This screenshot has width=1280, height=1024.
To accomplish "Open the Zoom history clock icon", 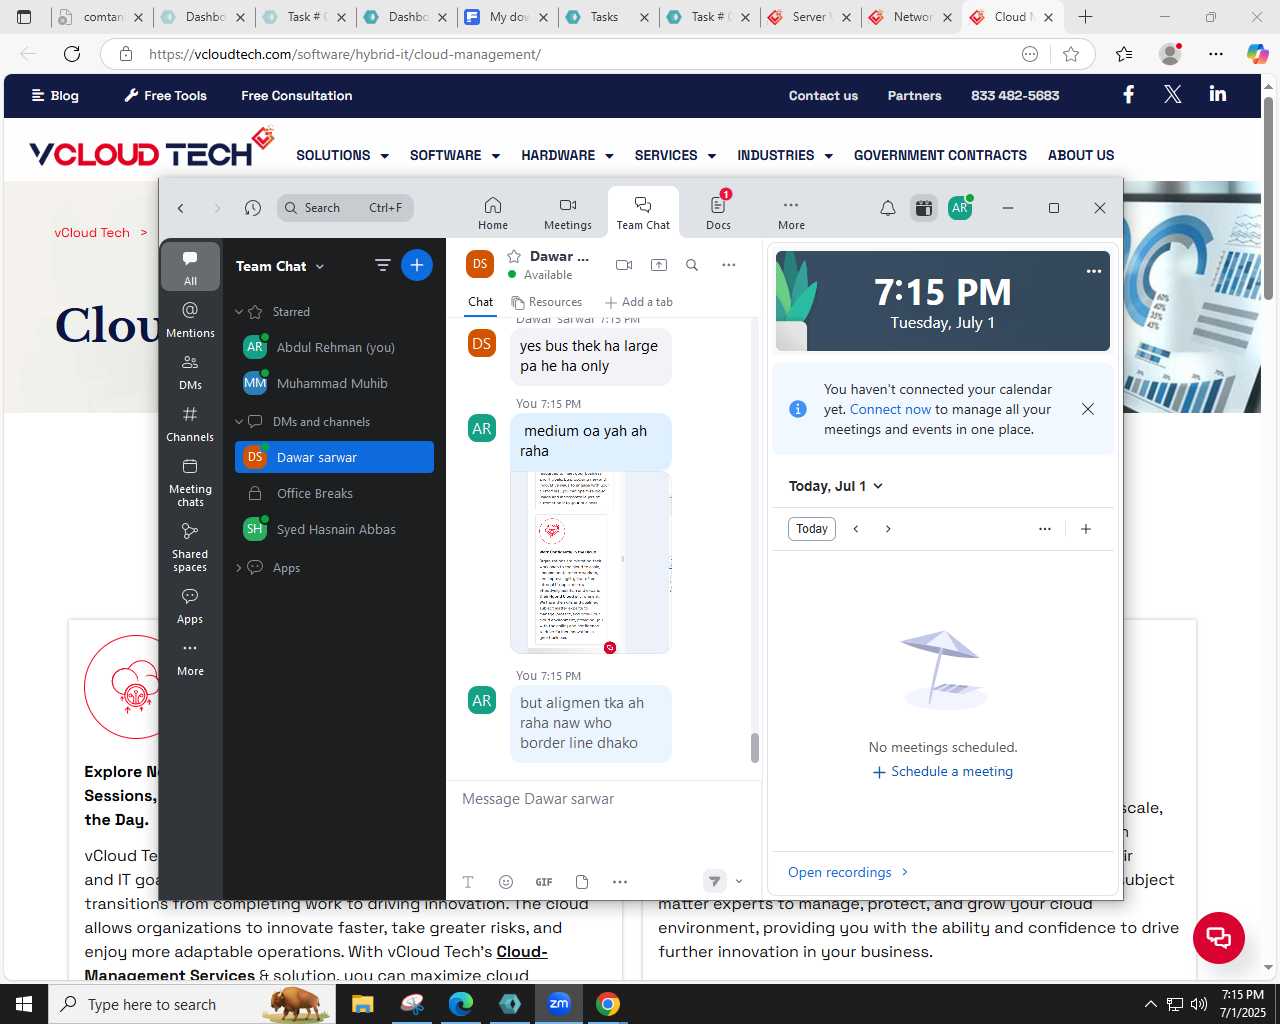I will click(x=253, y=208).
